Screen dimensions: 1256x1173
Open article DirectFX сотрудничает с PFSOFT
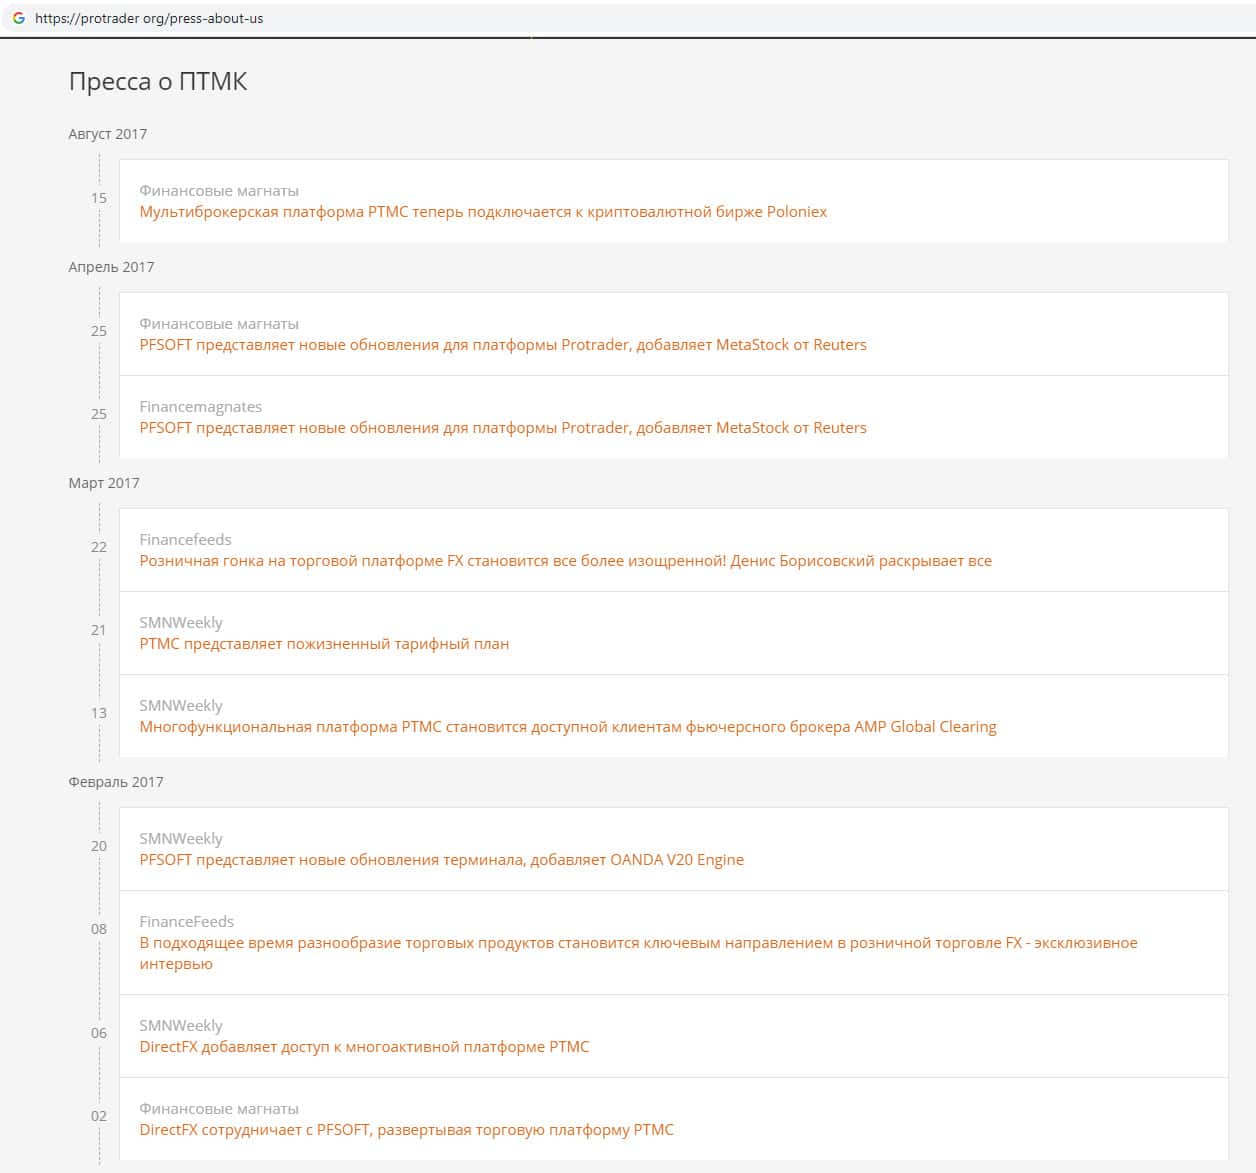pyautogui.click(x=406, y=1130)
